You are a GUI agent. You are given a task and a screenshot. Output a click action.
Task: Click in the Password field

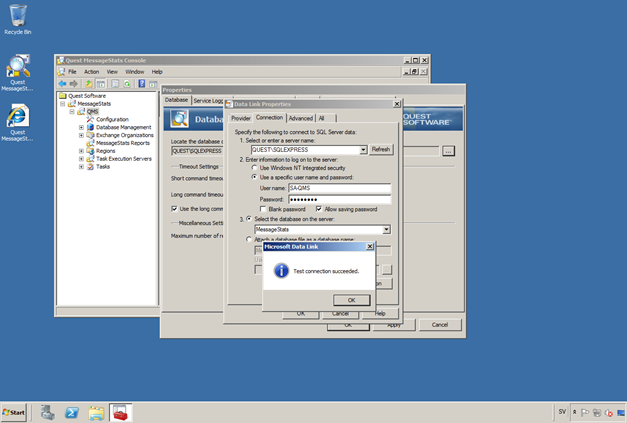pyautogui.click(x=339, y=199)
